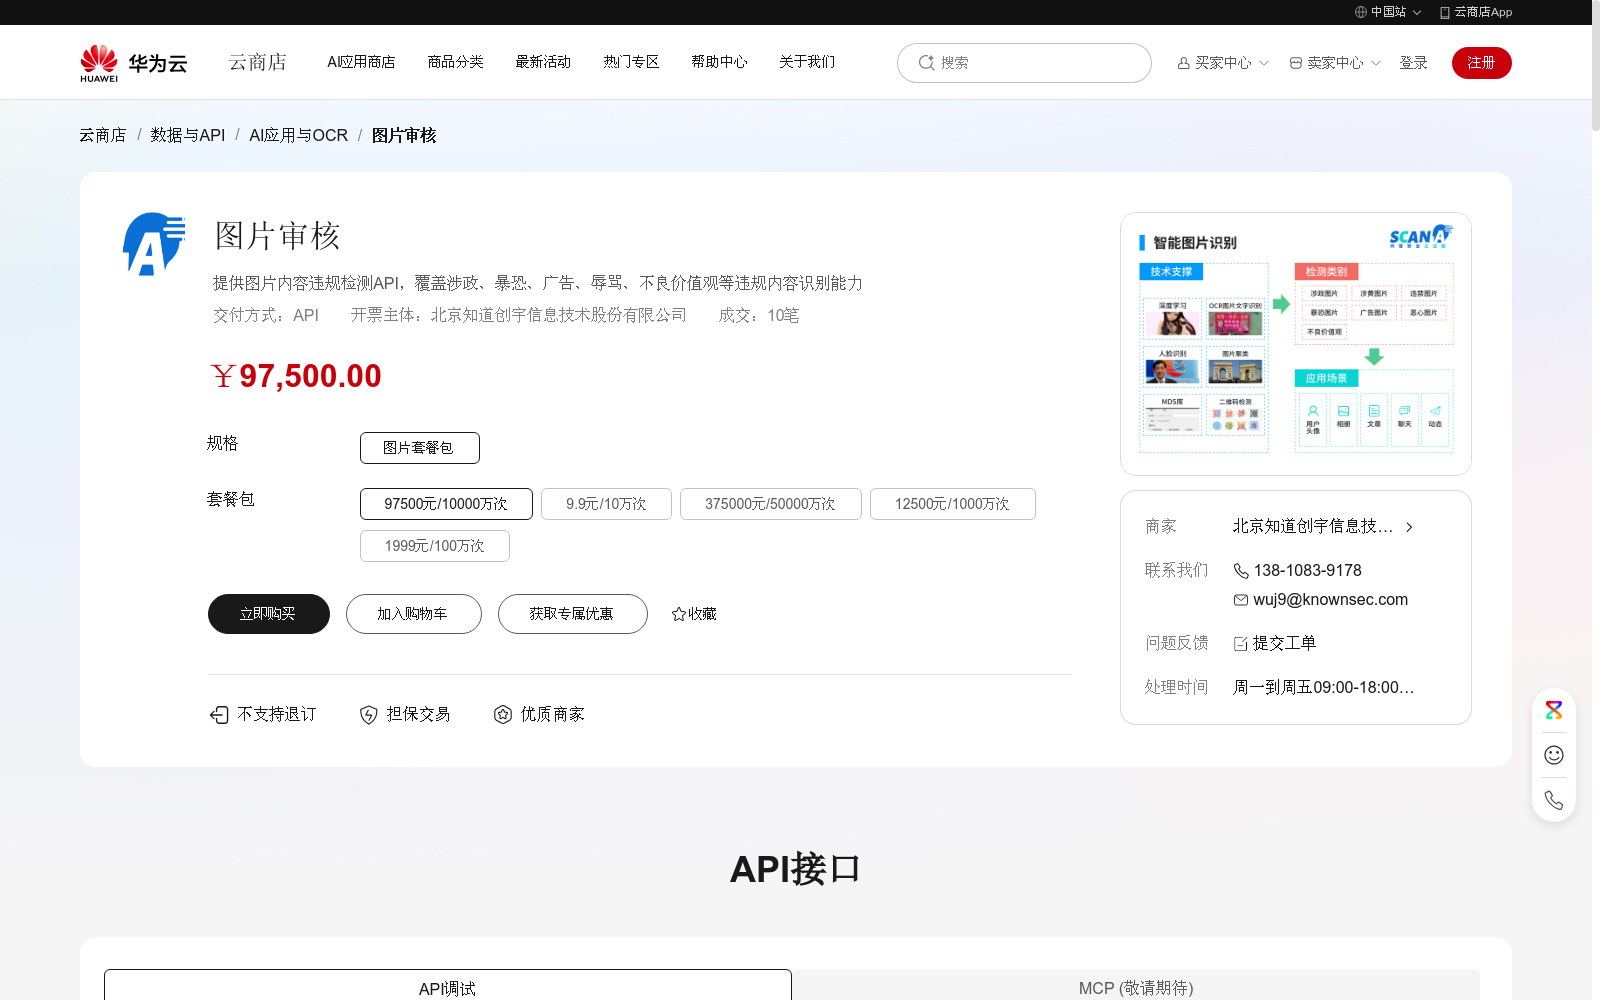The image size is (1600, 1000).
Task: Click the 周一到周五09:00-18:00… processing time text
Action: [1324, 688]
